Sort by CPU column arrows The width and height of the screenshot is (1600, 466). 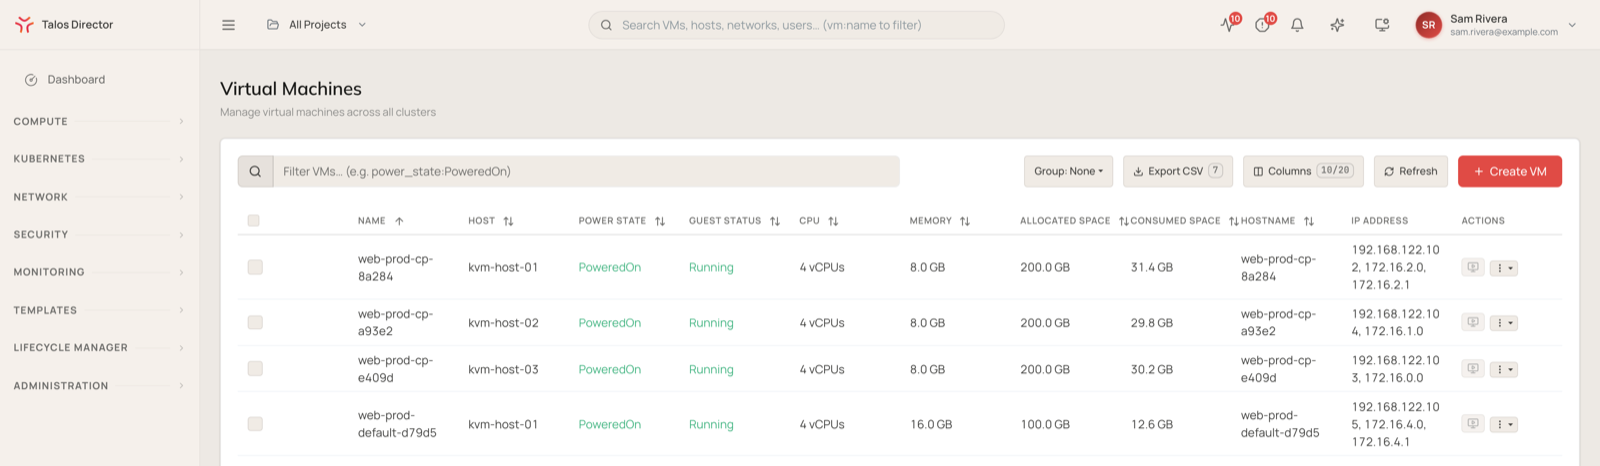coord(833,221)
